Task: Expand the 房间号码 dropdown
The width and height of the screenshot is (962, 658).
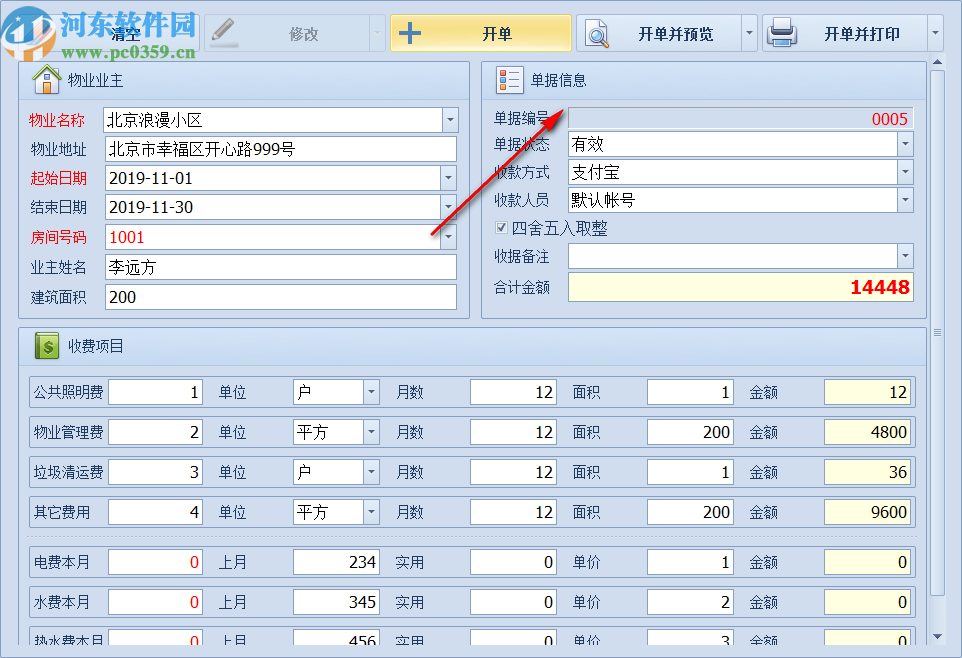Action: (449, 238)
